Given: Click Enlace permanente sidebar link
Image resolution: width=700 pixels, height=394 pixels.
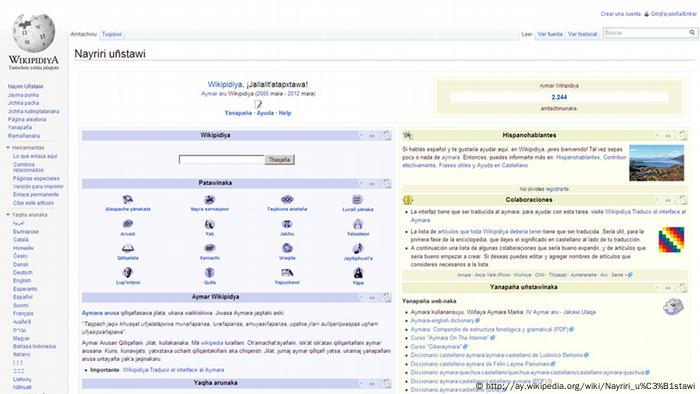Looking at the screenshot, I should (36, 195).
